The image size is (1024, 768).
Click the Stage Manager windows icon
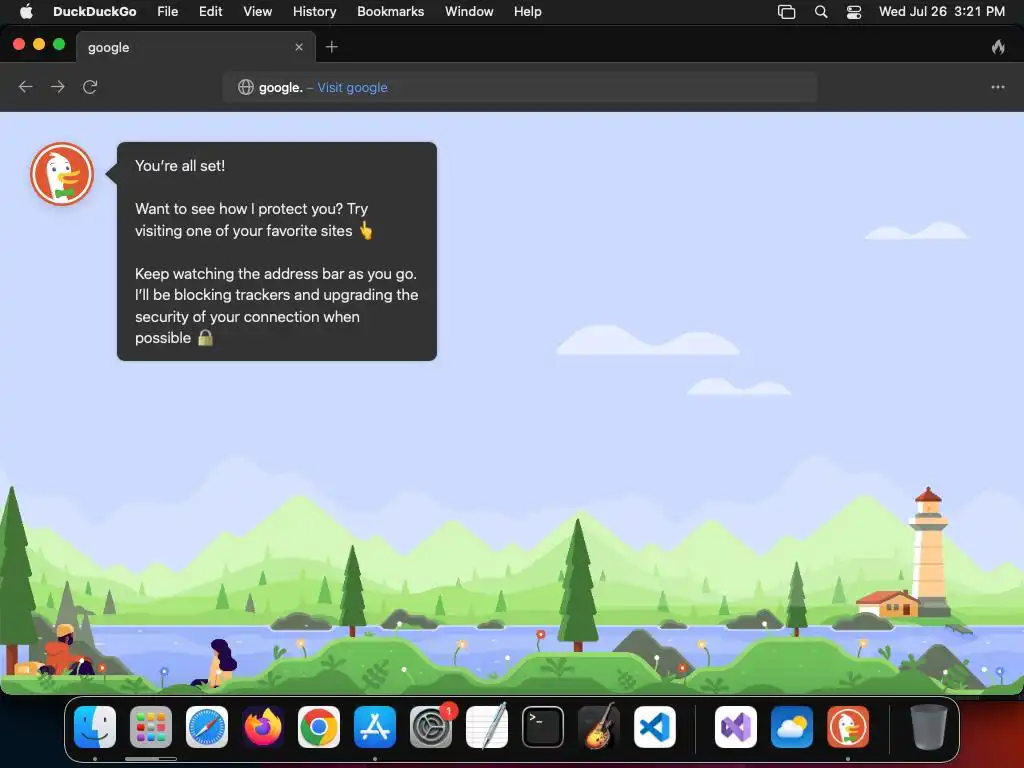click(x=786, y=12)
